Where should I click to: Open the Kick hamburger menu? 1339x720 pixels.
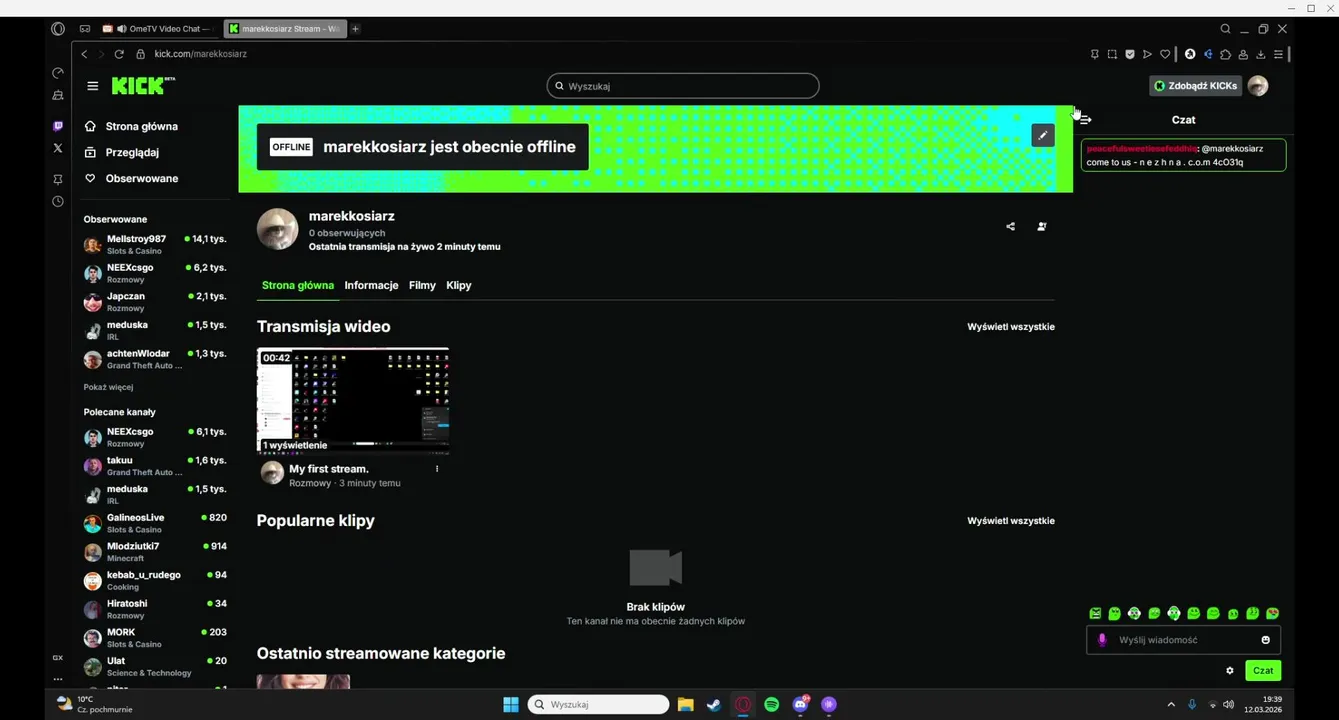(x=92, y=86)
